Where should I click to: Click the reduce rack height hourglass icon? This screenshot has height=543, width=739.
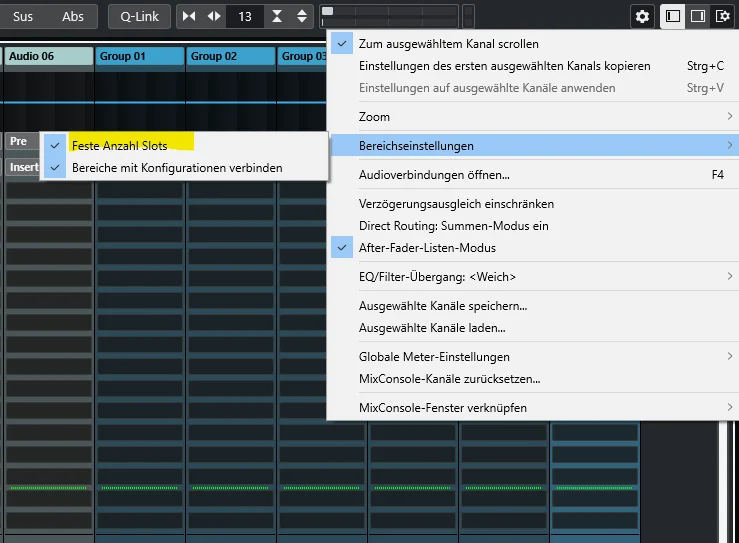point(277,16)
